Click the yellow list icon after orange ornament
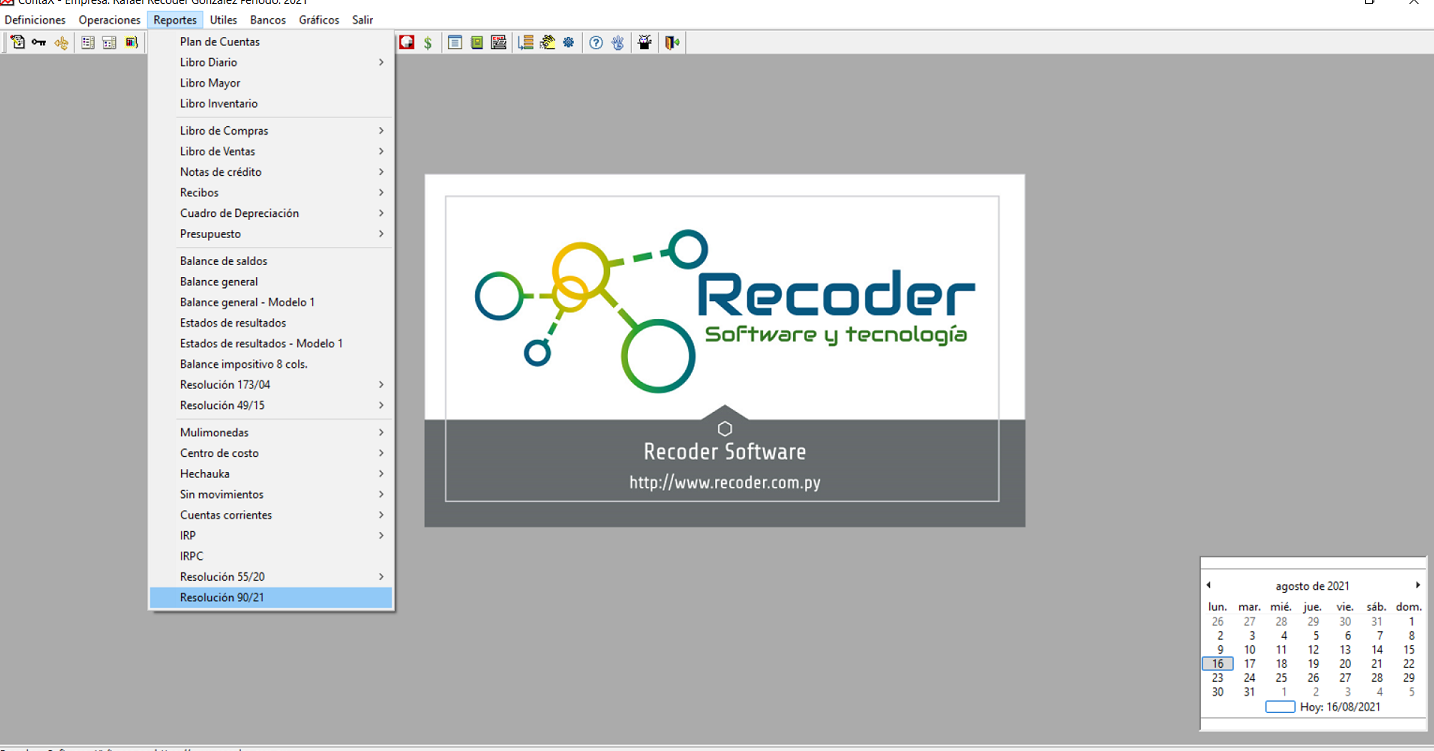 [88, 42]
